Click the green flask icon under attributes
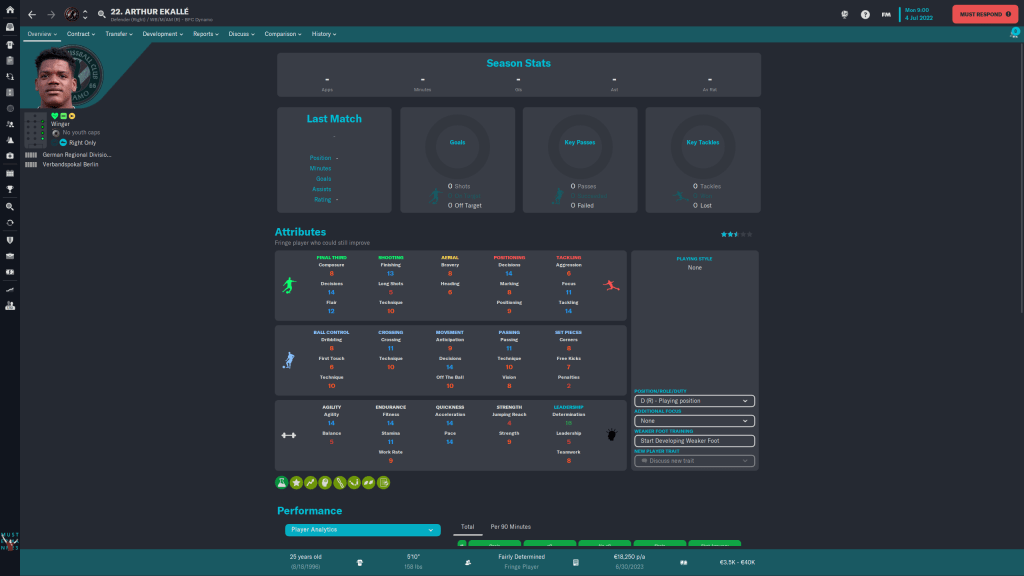The height and width of the screenshot is (576, 1024). (x=282, y=482)
